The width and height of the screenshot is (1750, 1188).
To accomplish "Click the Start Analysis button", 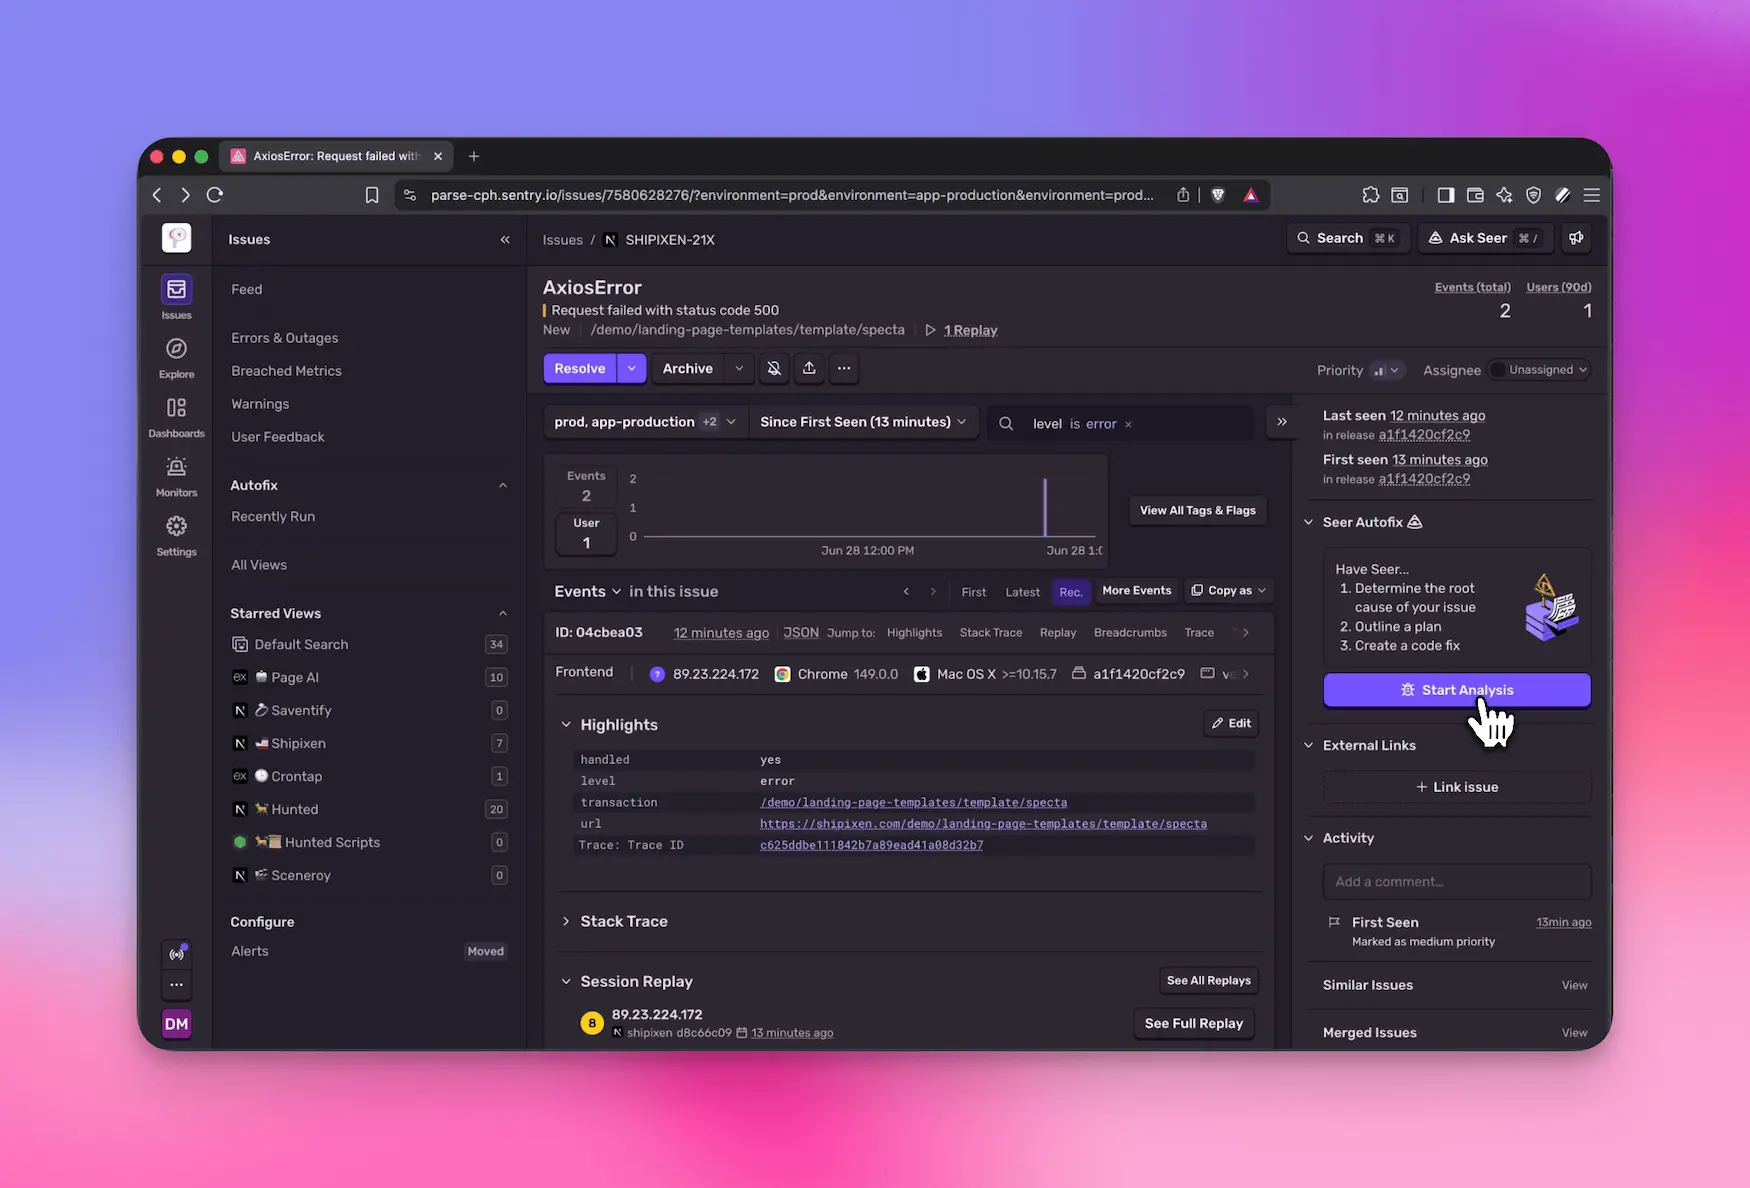I will tap(1457, 690).
